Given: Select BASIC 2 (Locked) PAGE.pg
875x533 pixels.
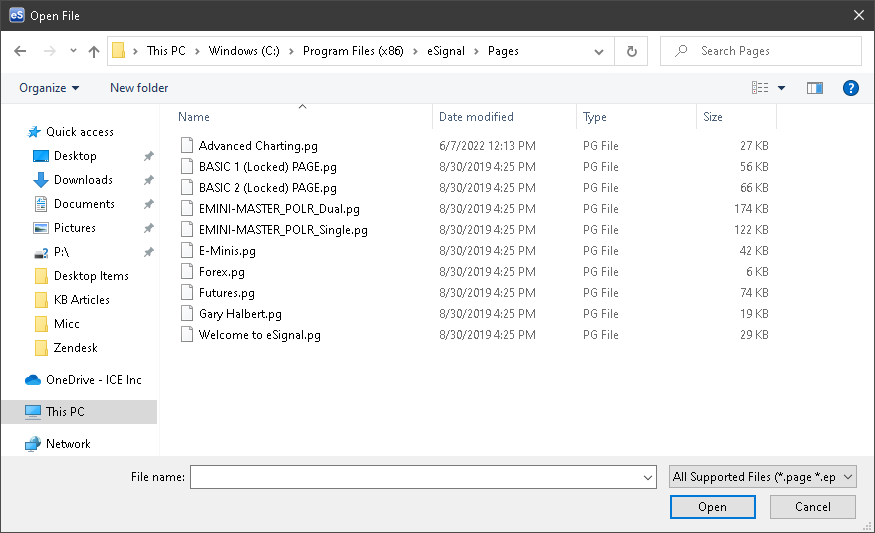Looking at the screenshot, I should tap(268, 188).
